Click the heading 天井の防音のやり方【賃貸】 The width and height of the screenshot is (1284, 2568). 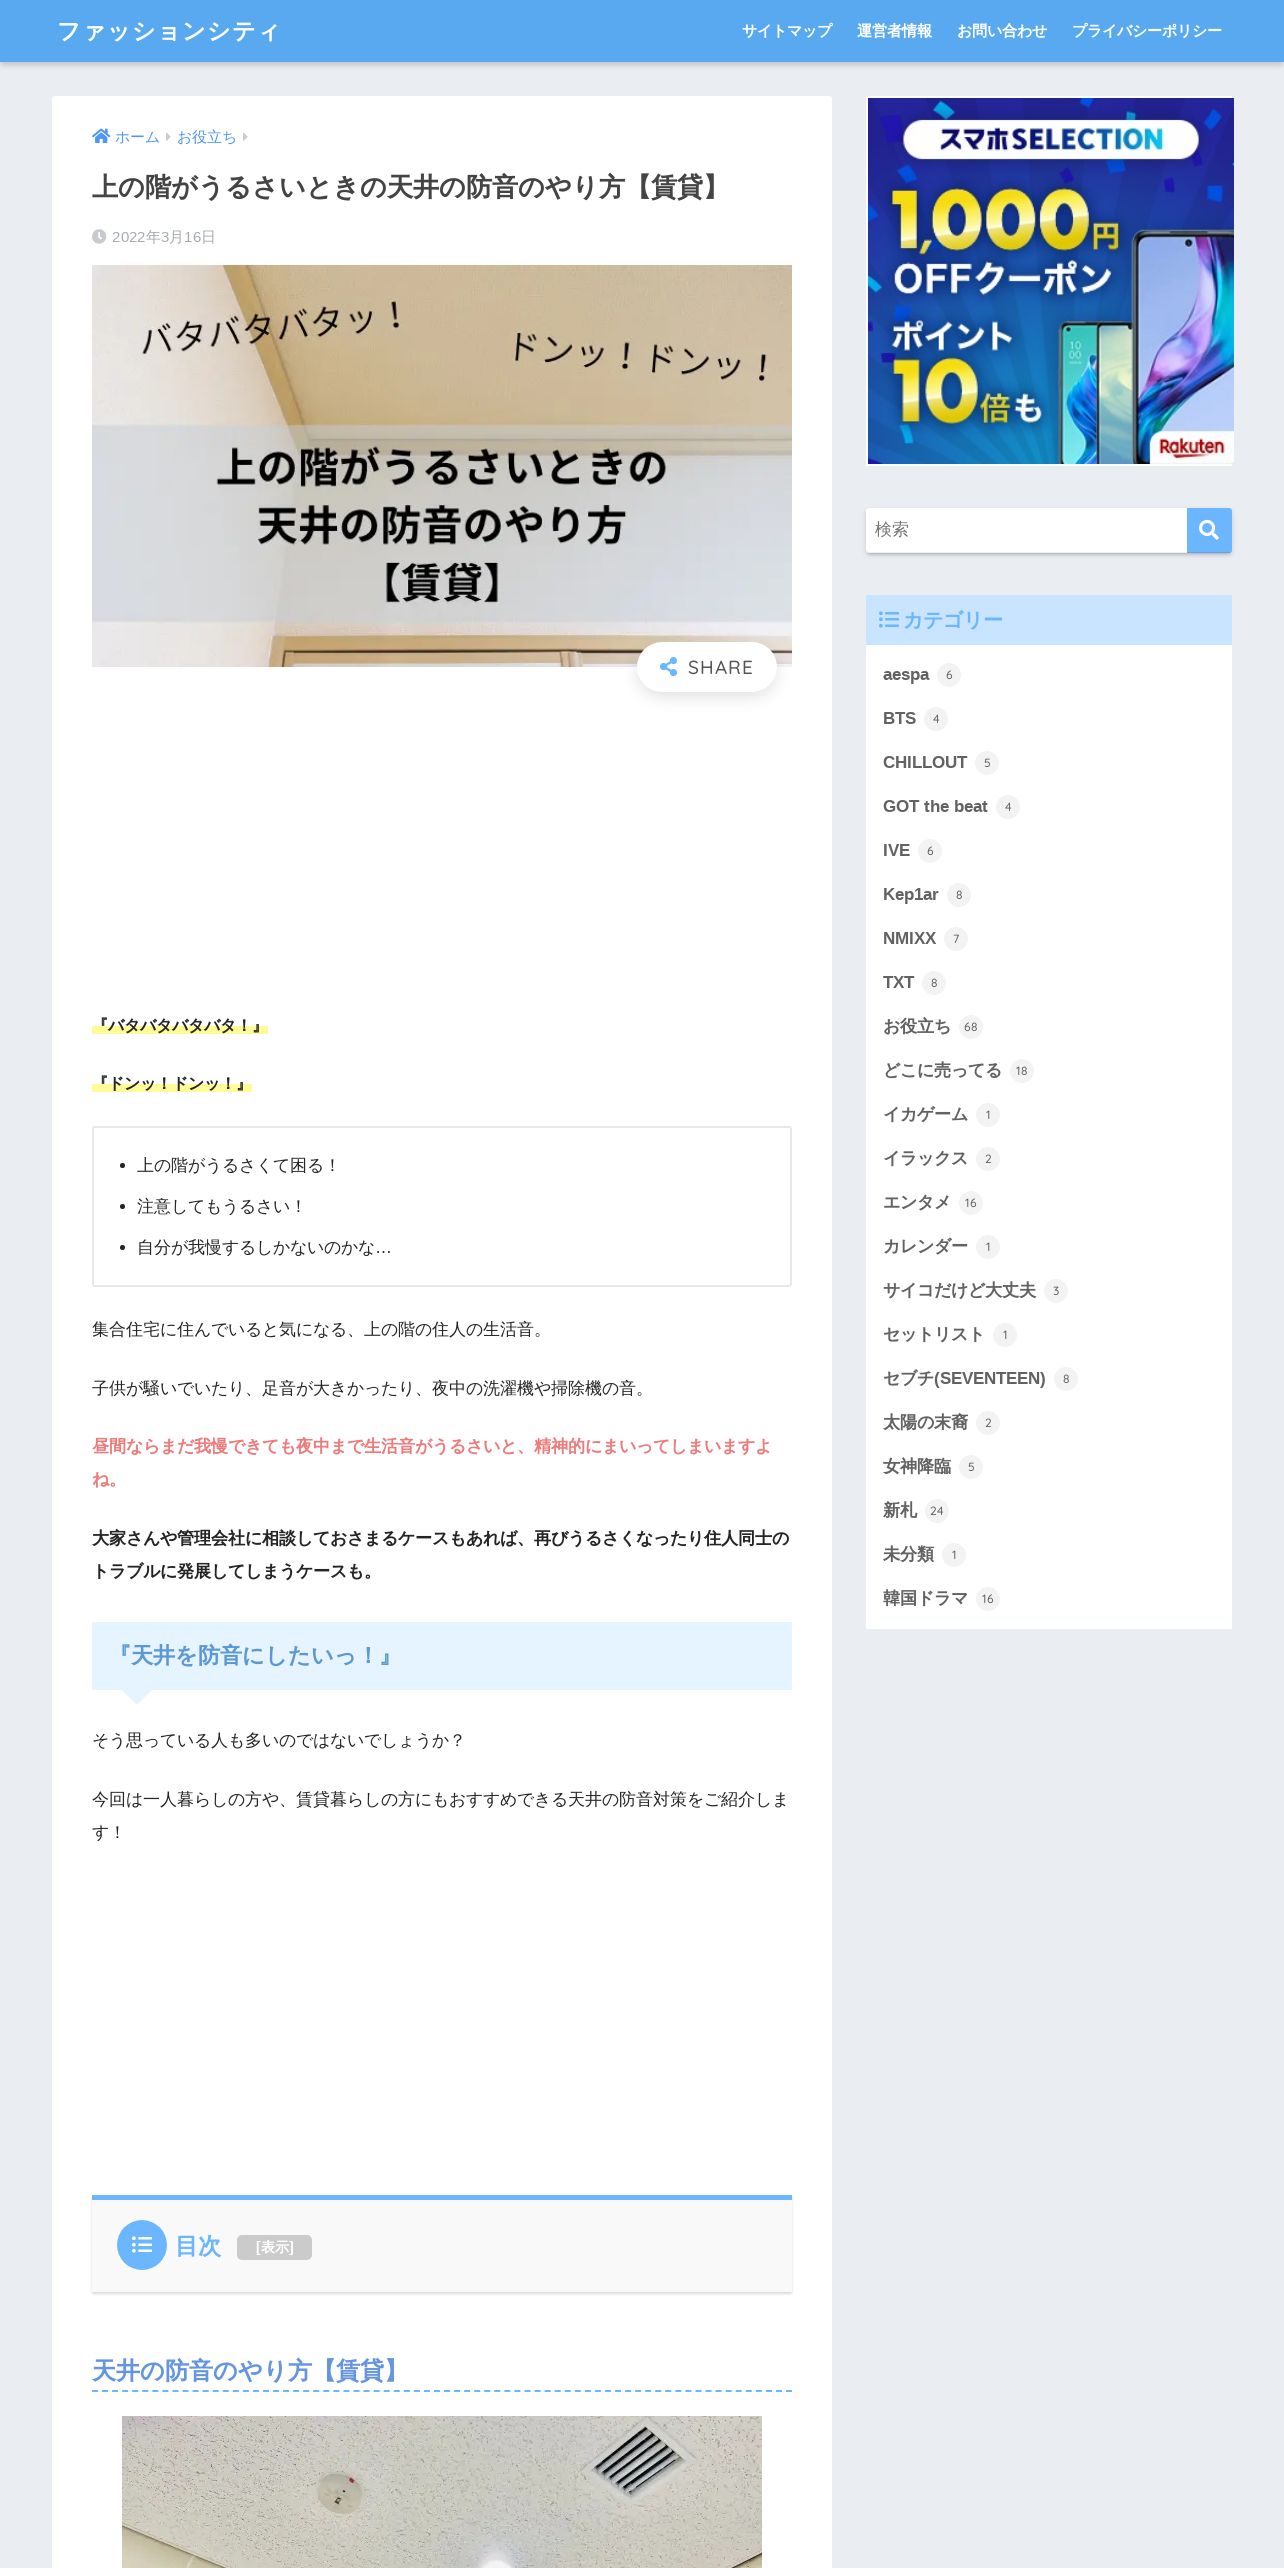coord(248,2370)
